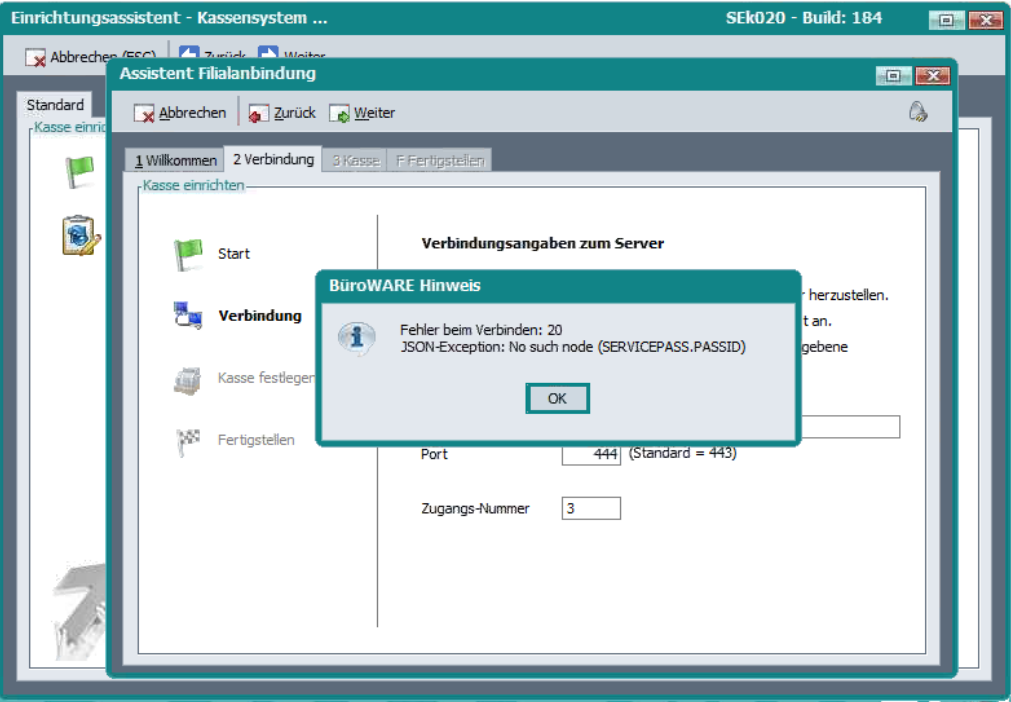
Task: Go back with the Zurück button
Action: pyautogui.click(x=282, y=113)
